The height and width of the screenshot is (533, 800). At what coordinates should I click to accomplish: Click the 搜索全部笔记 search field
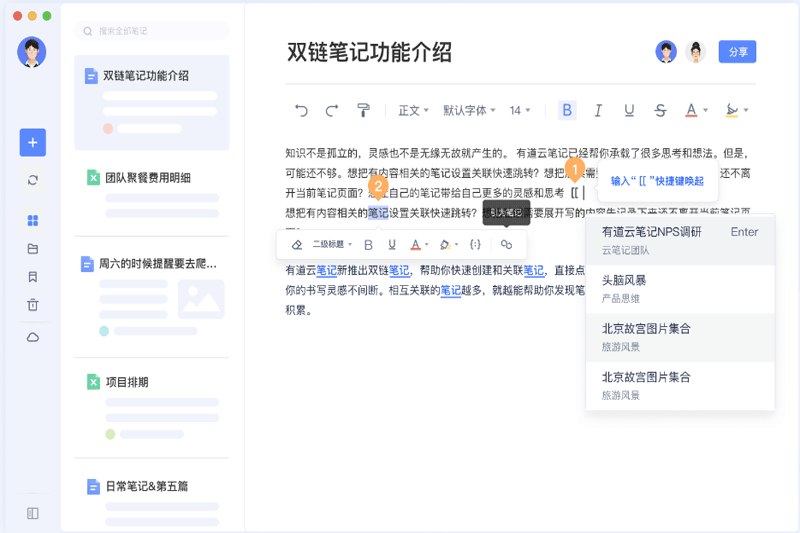pyautogui.click(x=152, y=31)
